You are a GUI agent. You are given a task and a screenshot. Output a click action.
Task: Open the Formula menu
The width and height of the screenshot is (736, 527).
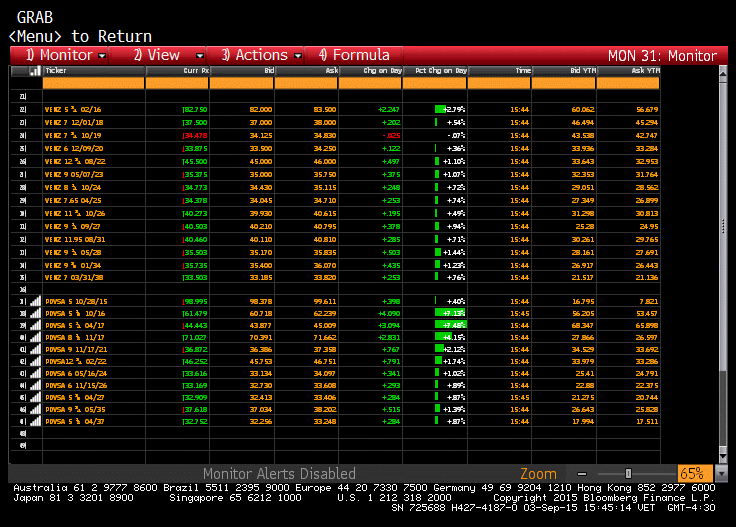coord(354,55)
